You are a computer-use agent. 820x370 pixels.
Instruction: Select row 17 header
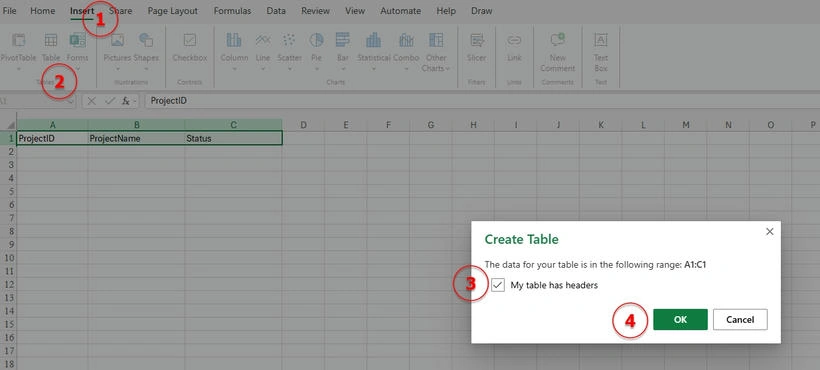click(x=8, y=351)
